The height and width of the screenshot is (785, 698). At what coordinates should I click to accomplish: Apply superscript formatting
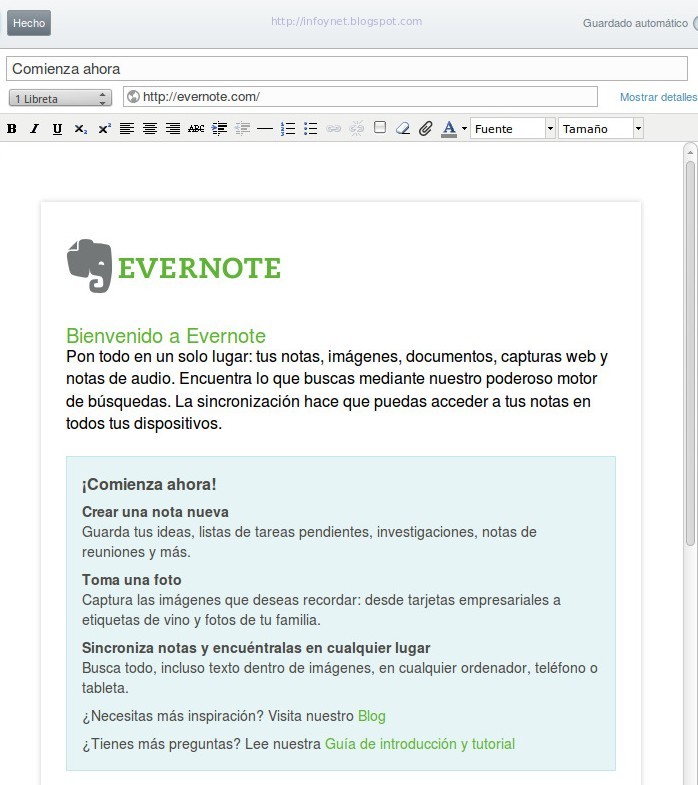point(104,129)
